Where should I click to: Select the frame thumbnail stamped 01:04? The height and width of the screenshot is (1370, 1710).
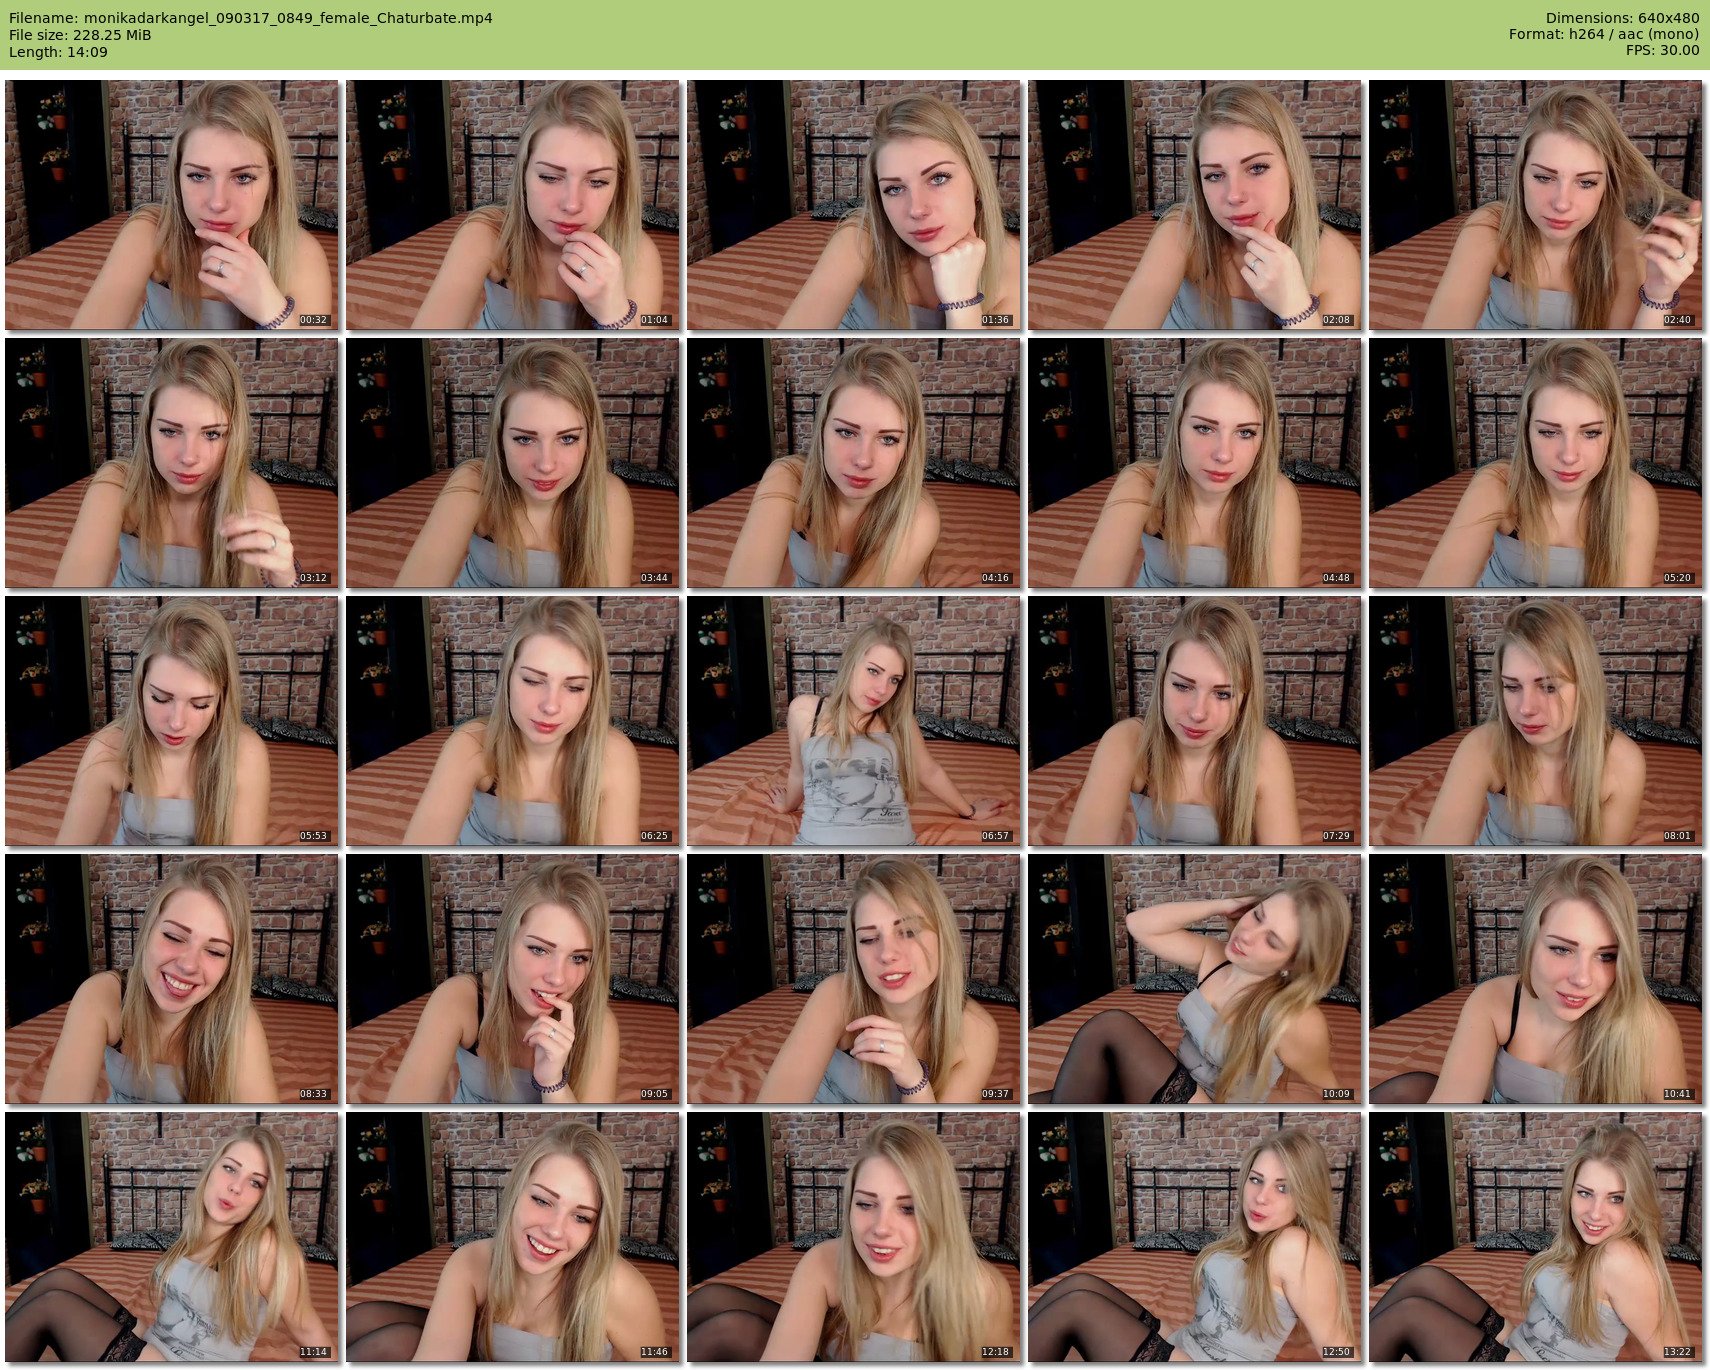coord(513,205)
